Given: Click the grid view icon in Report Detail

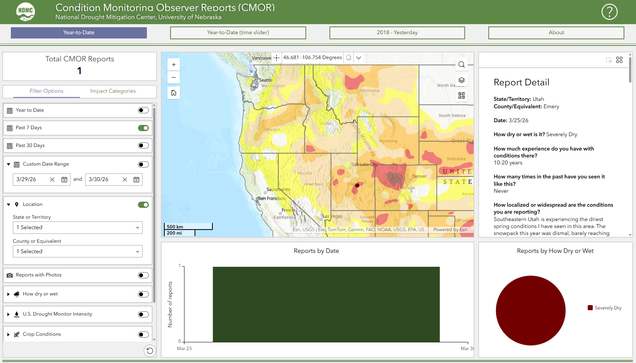Looking at the screenshot, I should (x=619, y=60).
